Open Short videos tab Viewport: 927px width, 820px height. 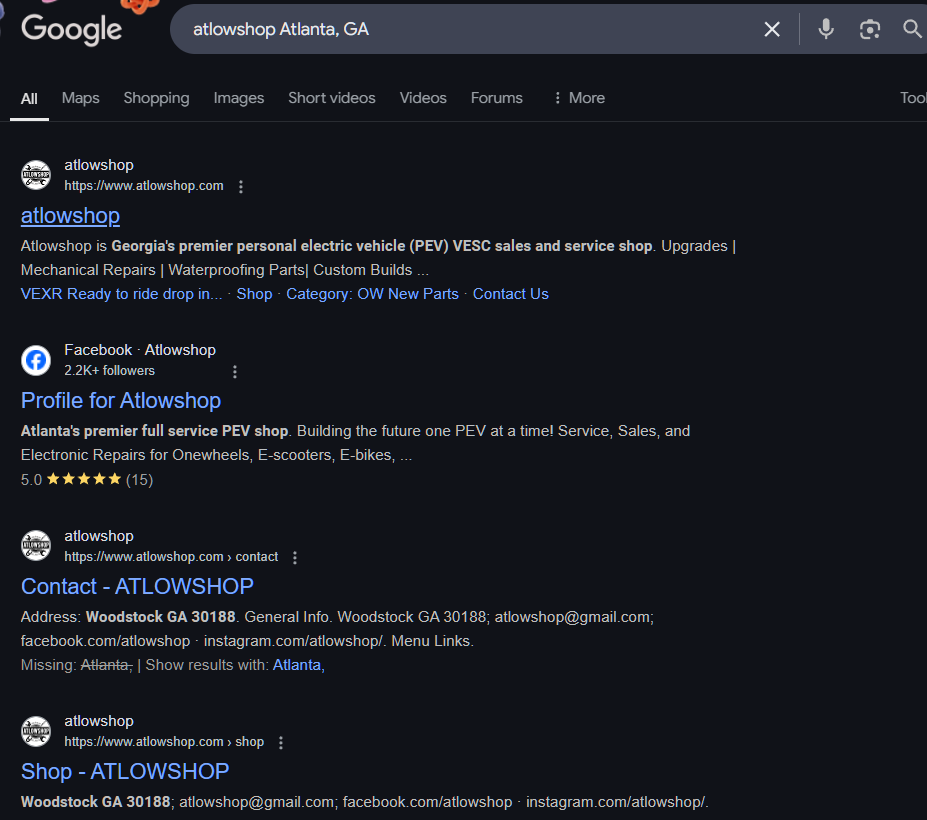click(x=332, y=98)
